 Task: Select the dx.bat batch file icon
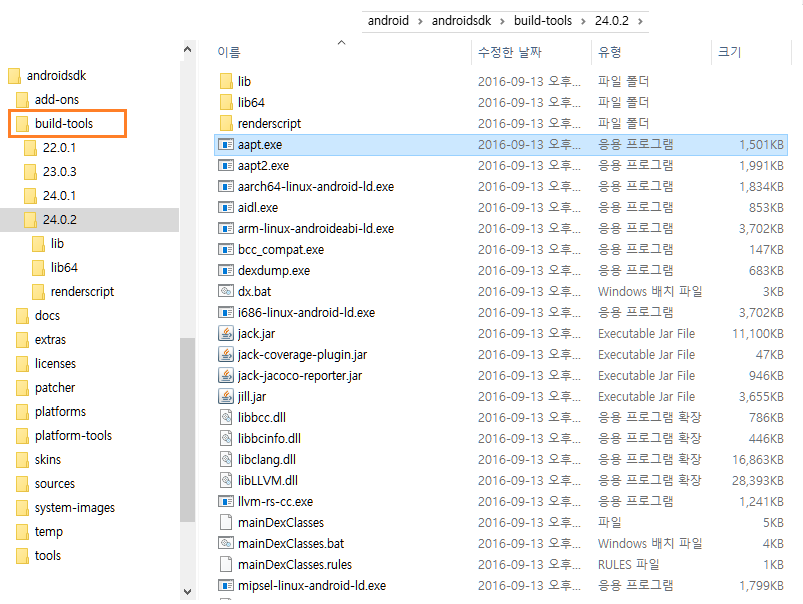click(227, 291)
